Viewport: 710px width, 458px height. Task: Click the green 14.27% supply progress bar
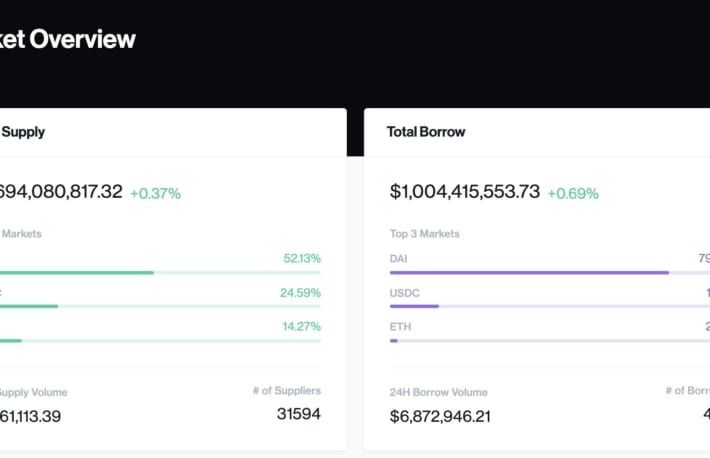coord(160,341)
